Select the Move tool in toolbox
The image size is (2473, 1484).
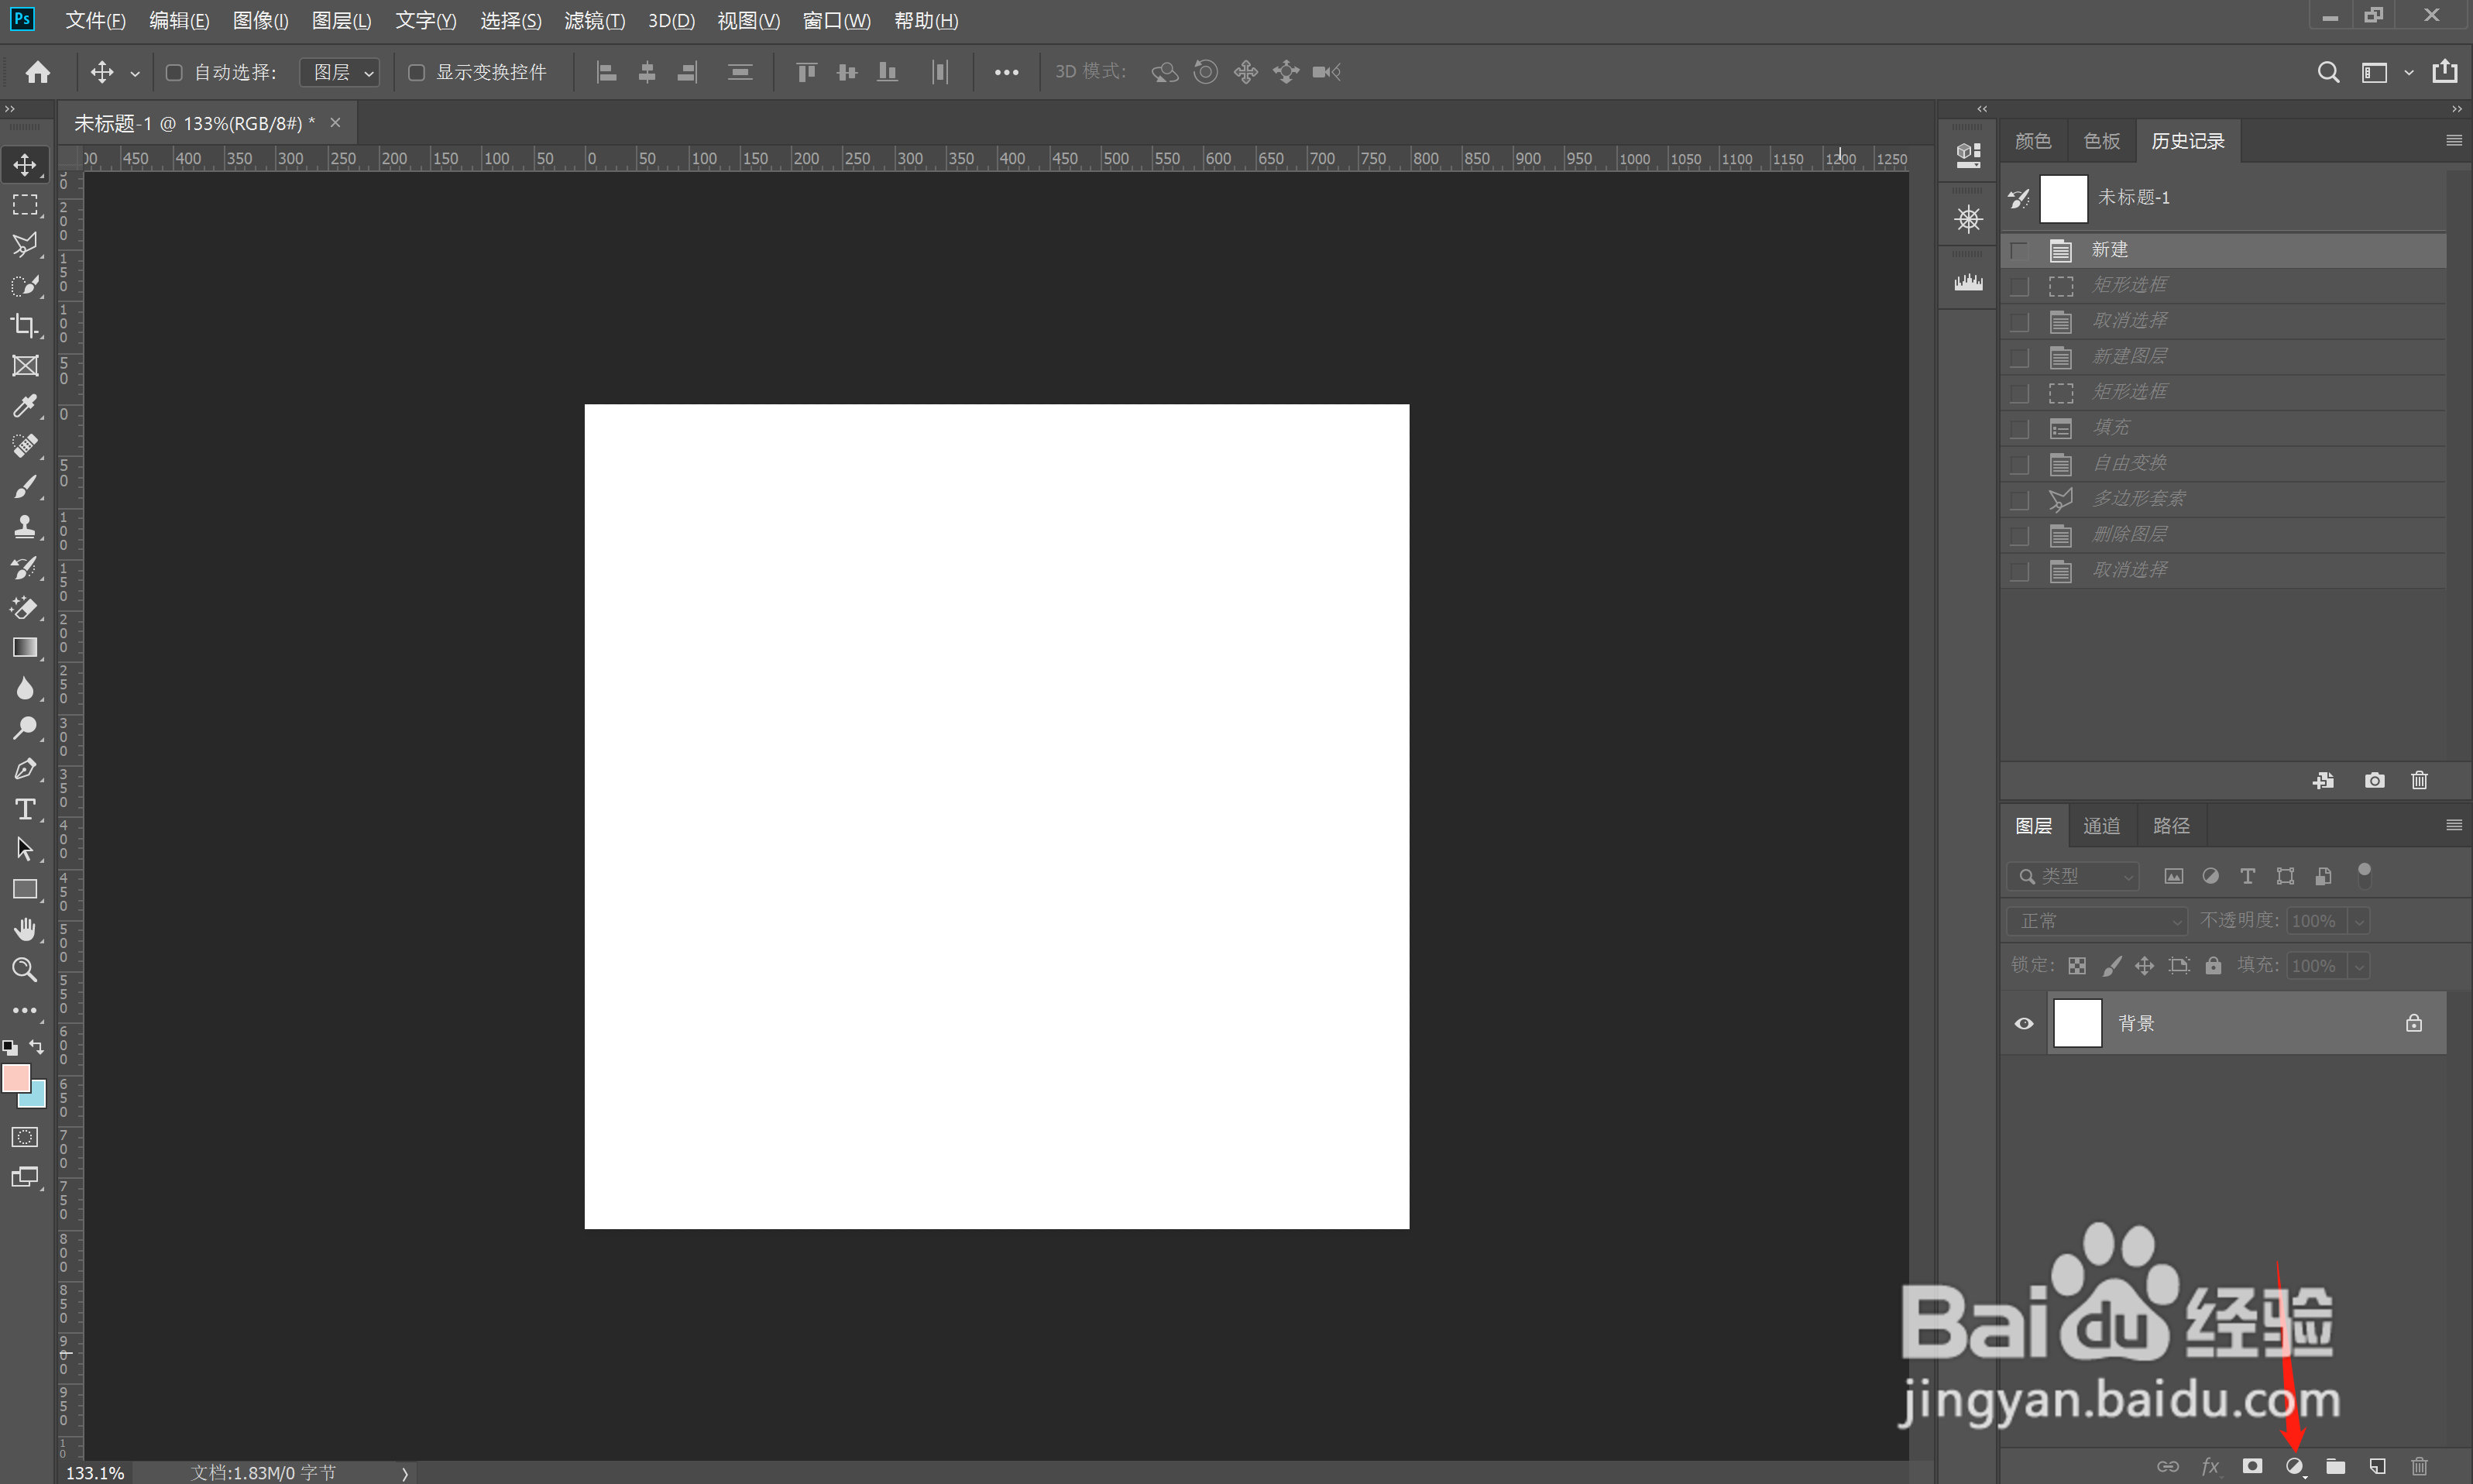(x=25, y=164)
